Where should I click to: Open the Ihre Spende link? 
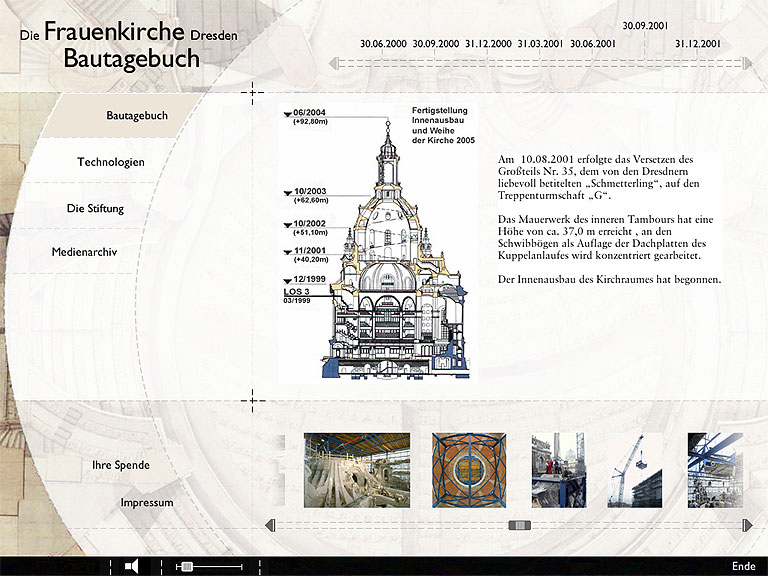pos(120,465)
